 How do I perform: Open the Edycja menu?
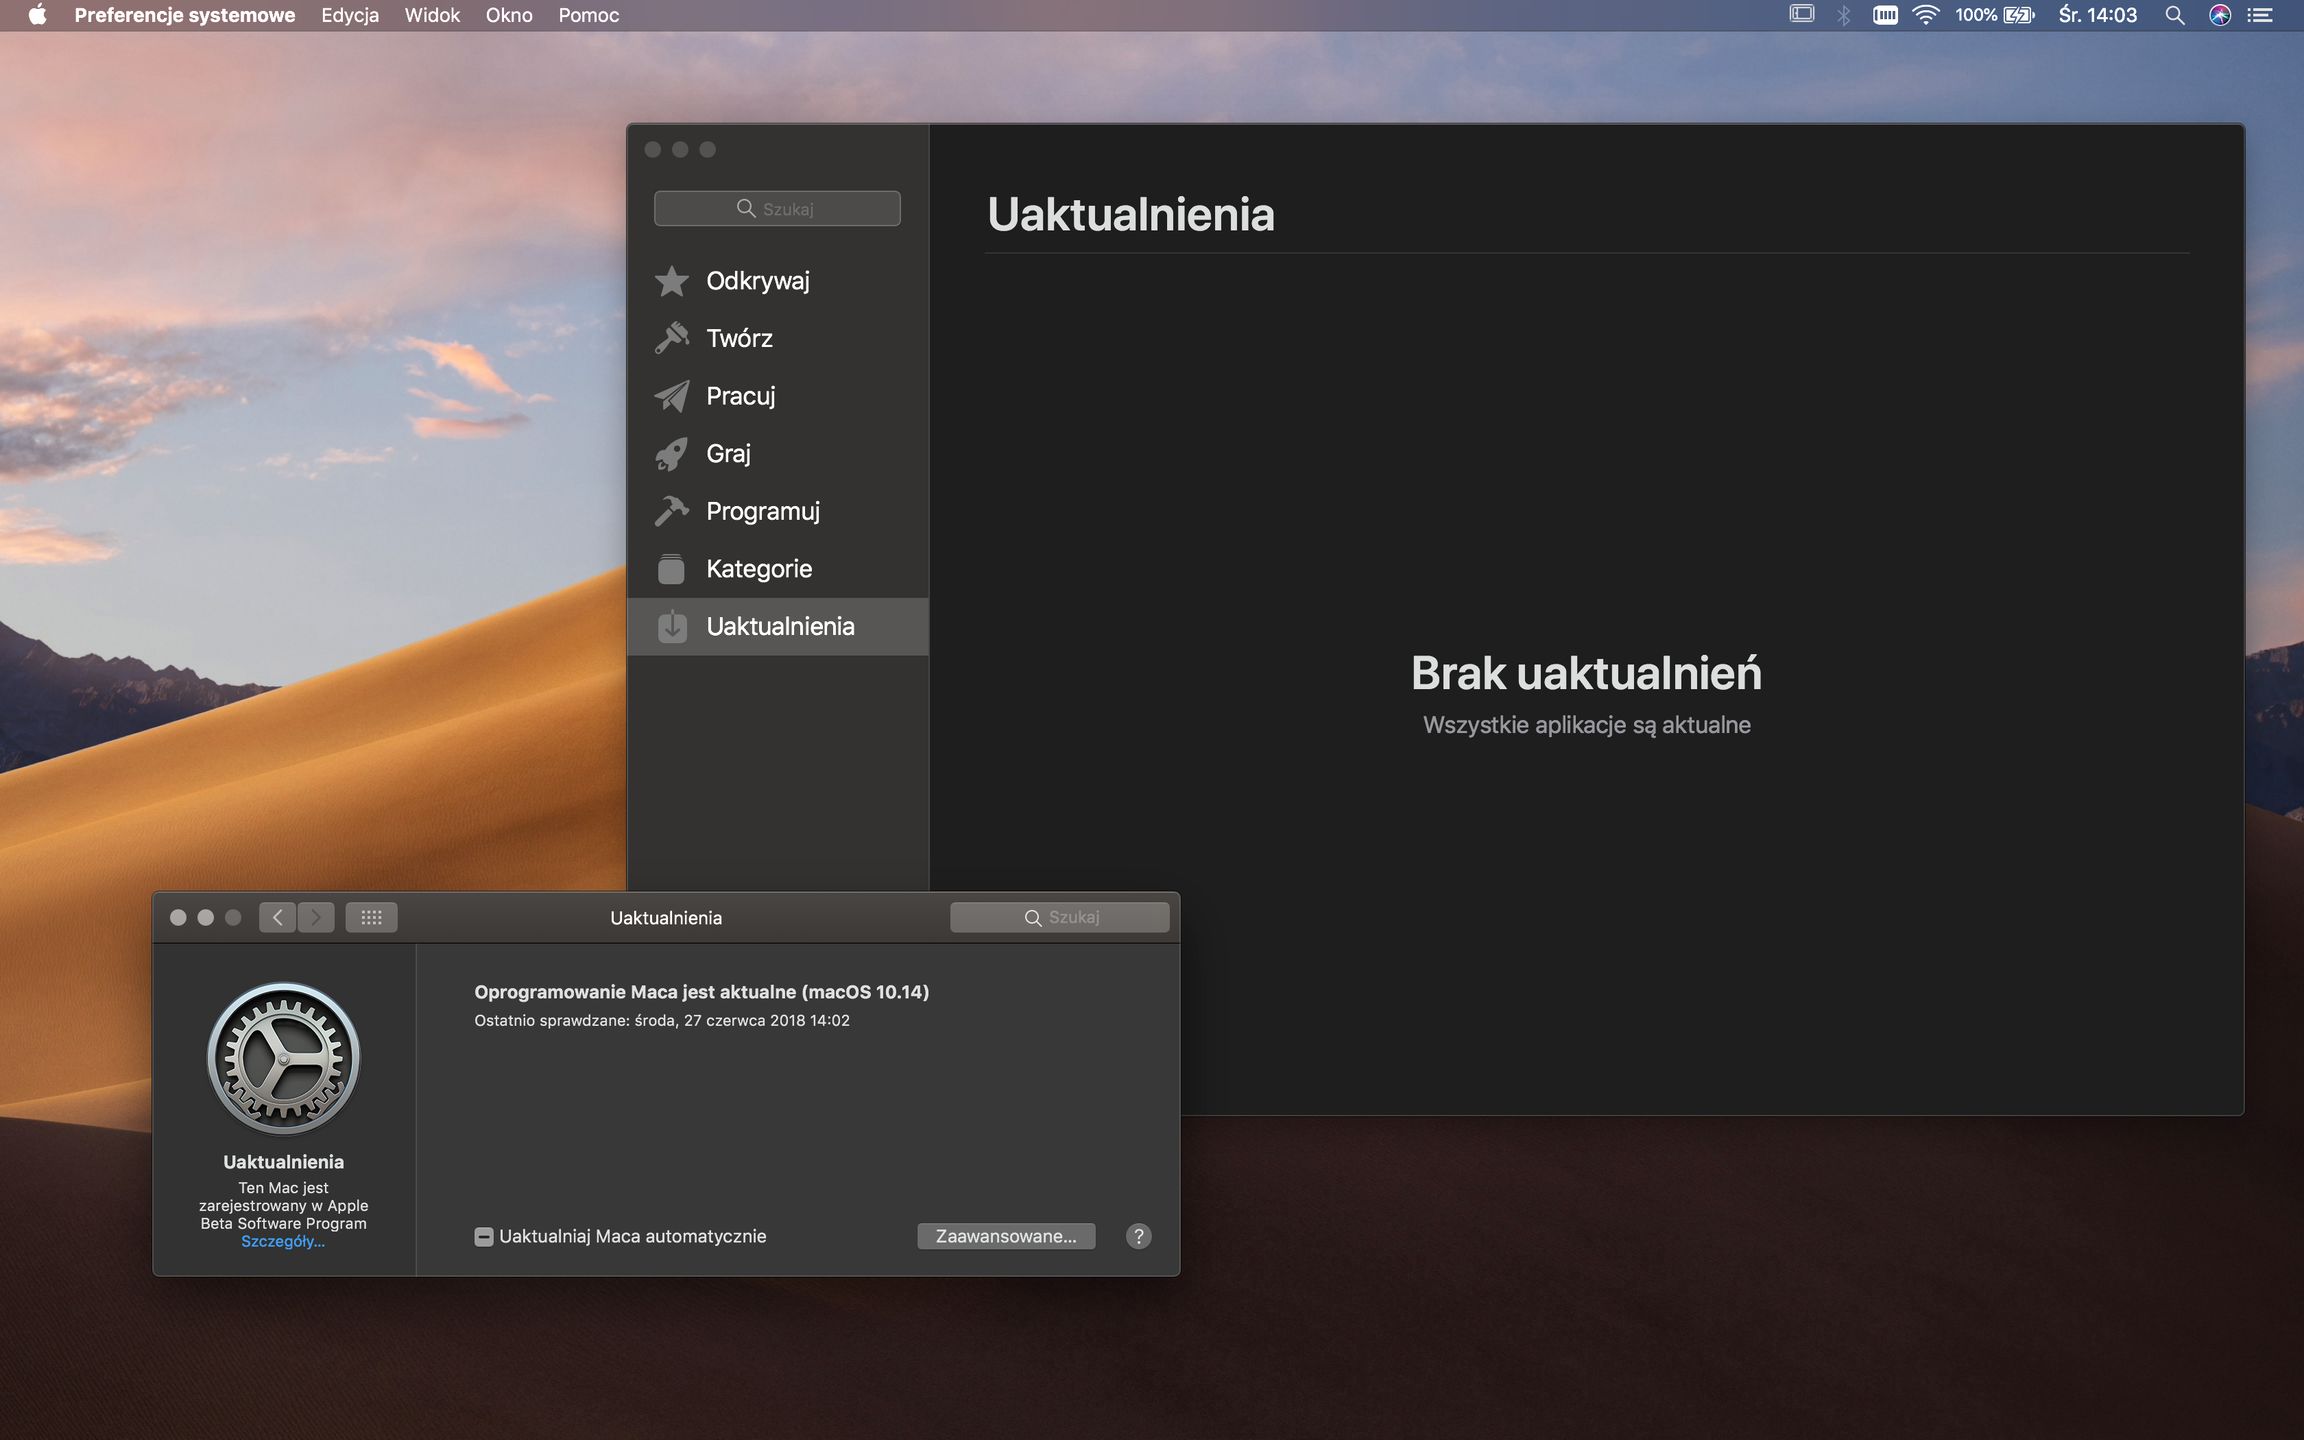click(350, 15)
